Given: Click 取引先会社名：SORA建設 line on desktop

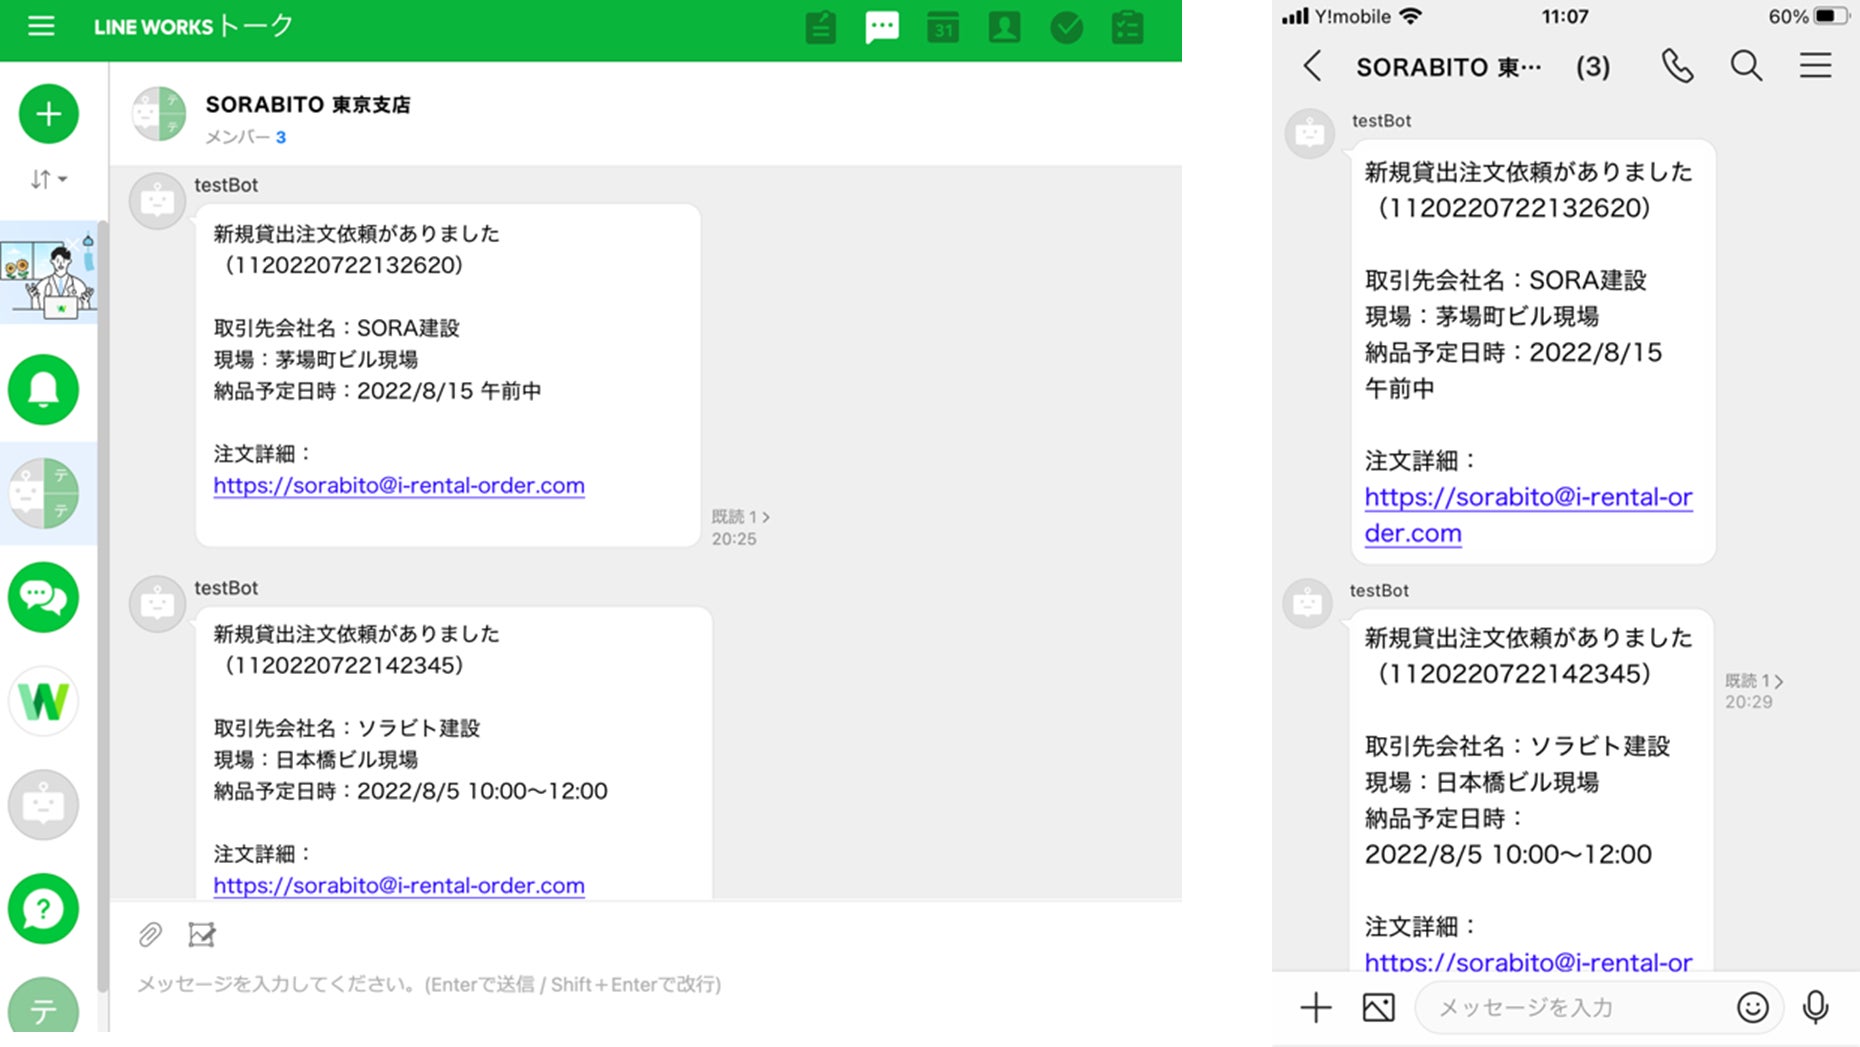Looking at the screenshot, I should click(x=336, y=328).
